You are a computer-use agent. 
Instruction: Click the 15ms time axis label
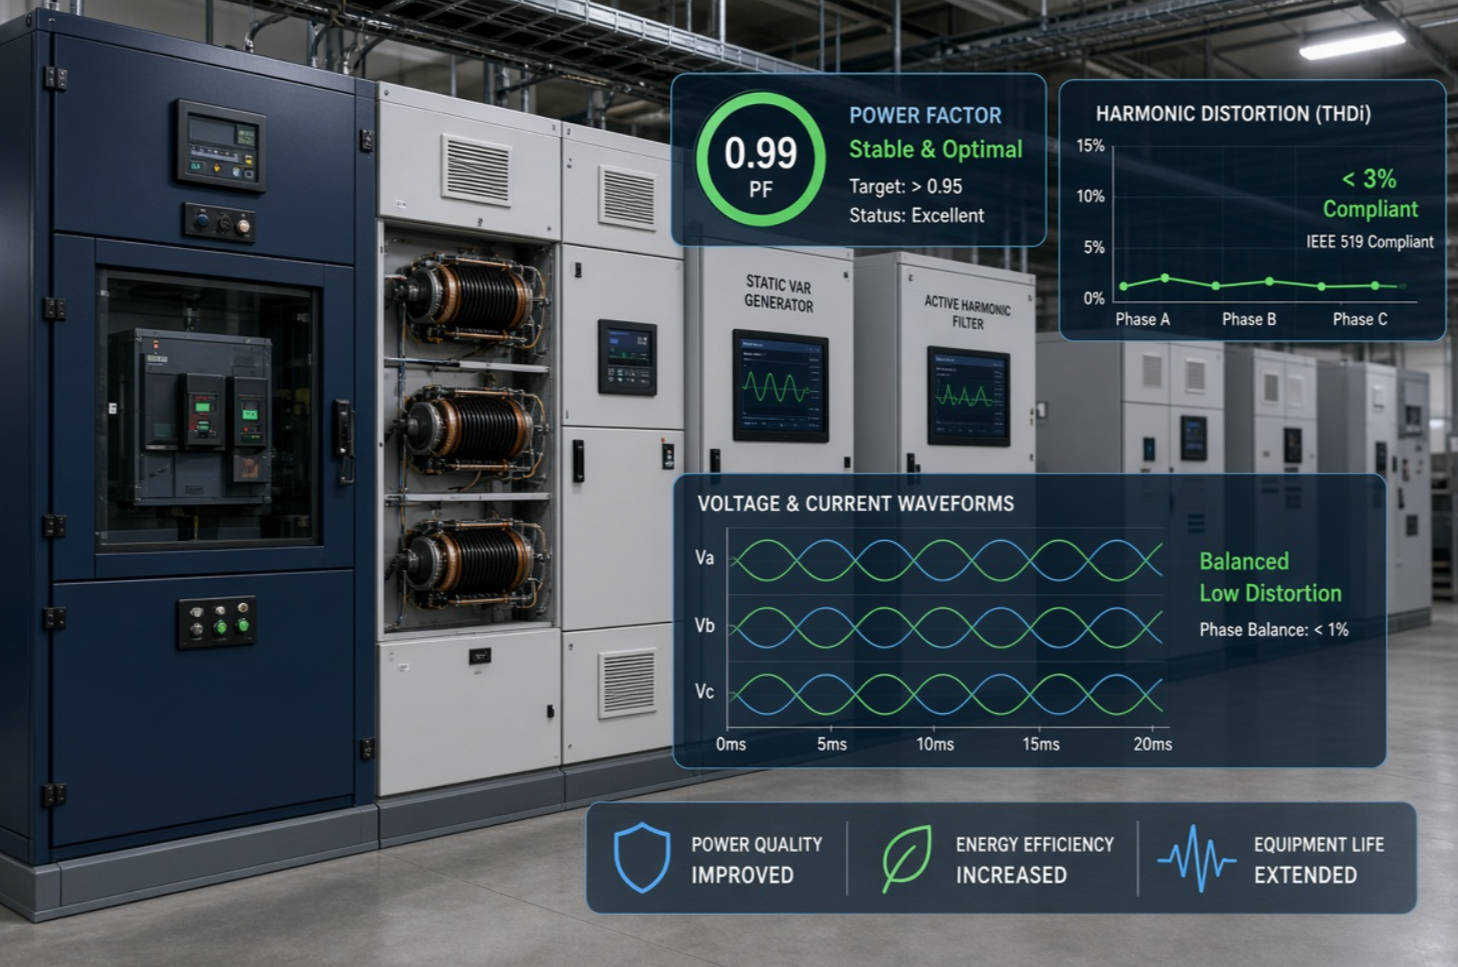[x=1041, y=744]
